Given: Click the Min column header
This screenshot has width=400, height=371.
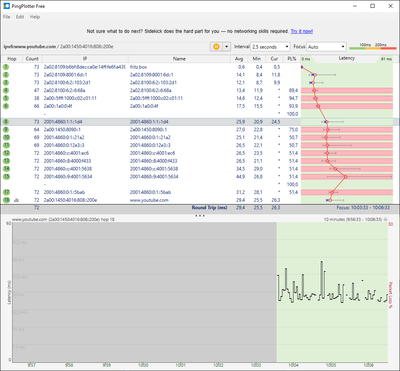Looking at the screenshot, I should (x=256, y=59).
